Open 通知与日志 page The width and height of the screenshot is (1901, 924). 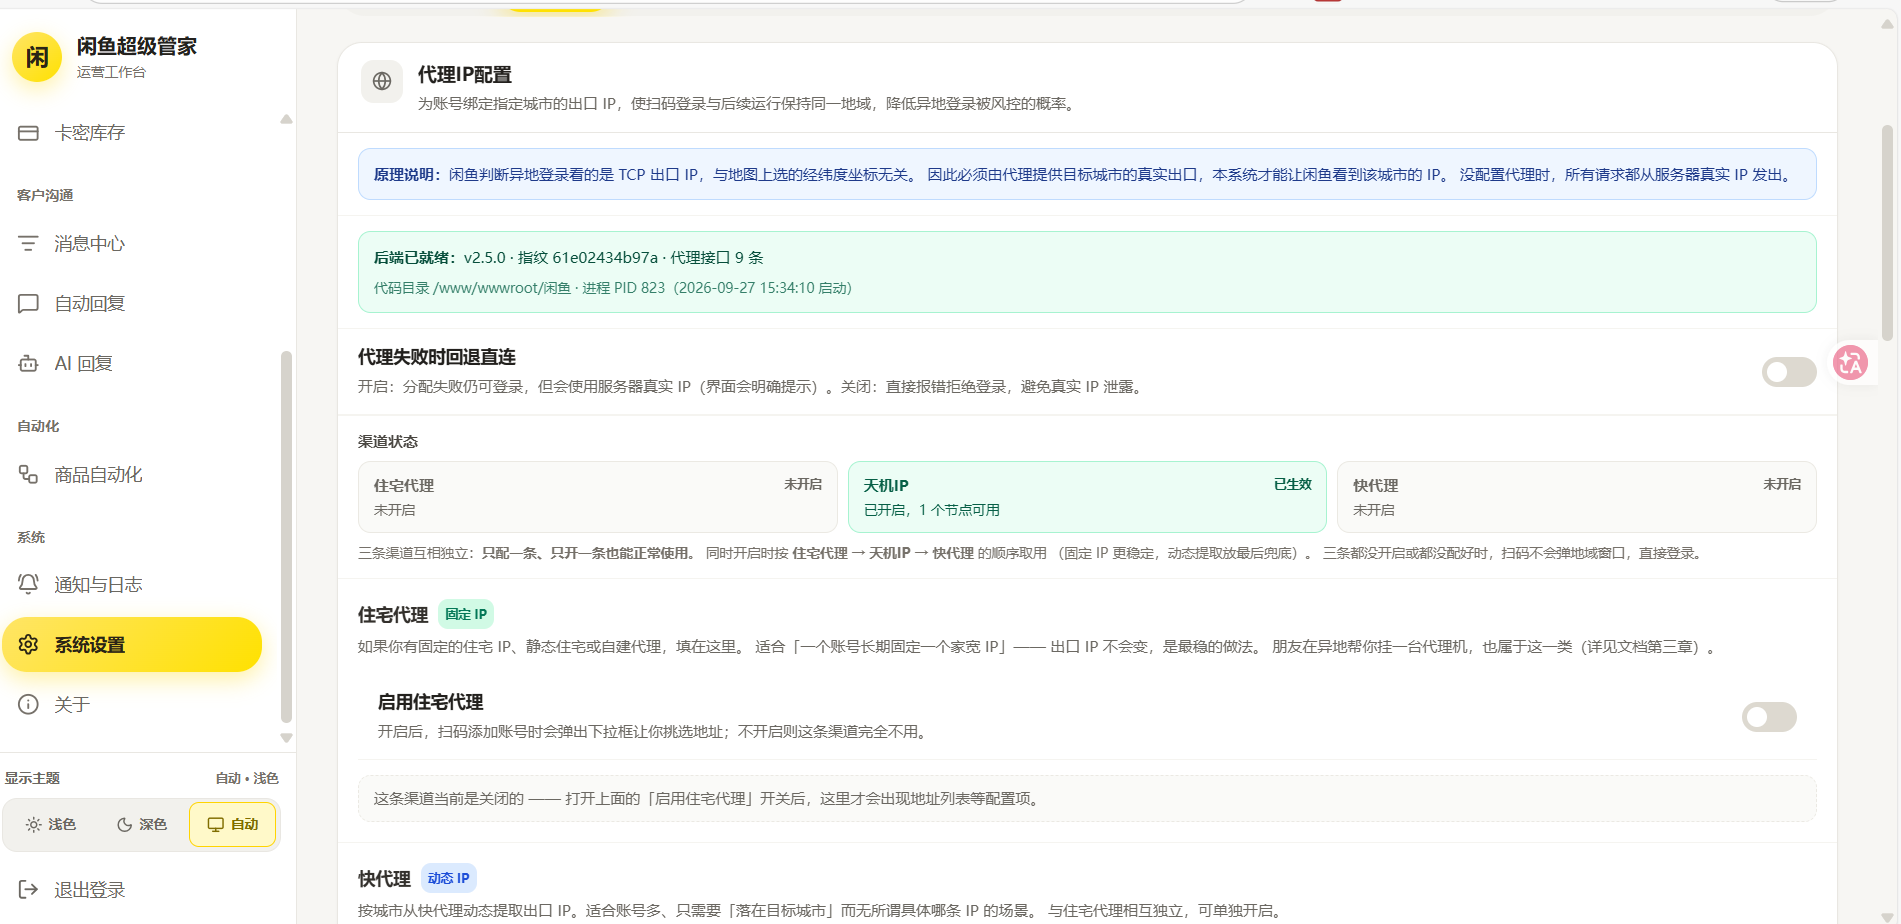coord(132,585)
